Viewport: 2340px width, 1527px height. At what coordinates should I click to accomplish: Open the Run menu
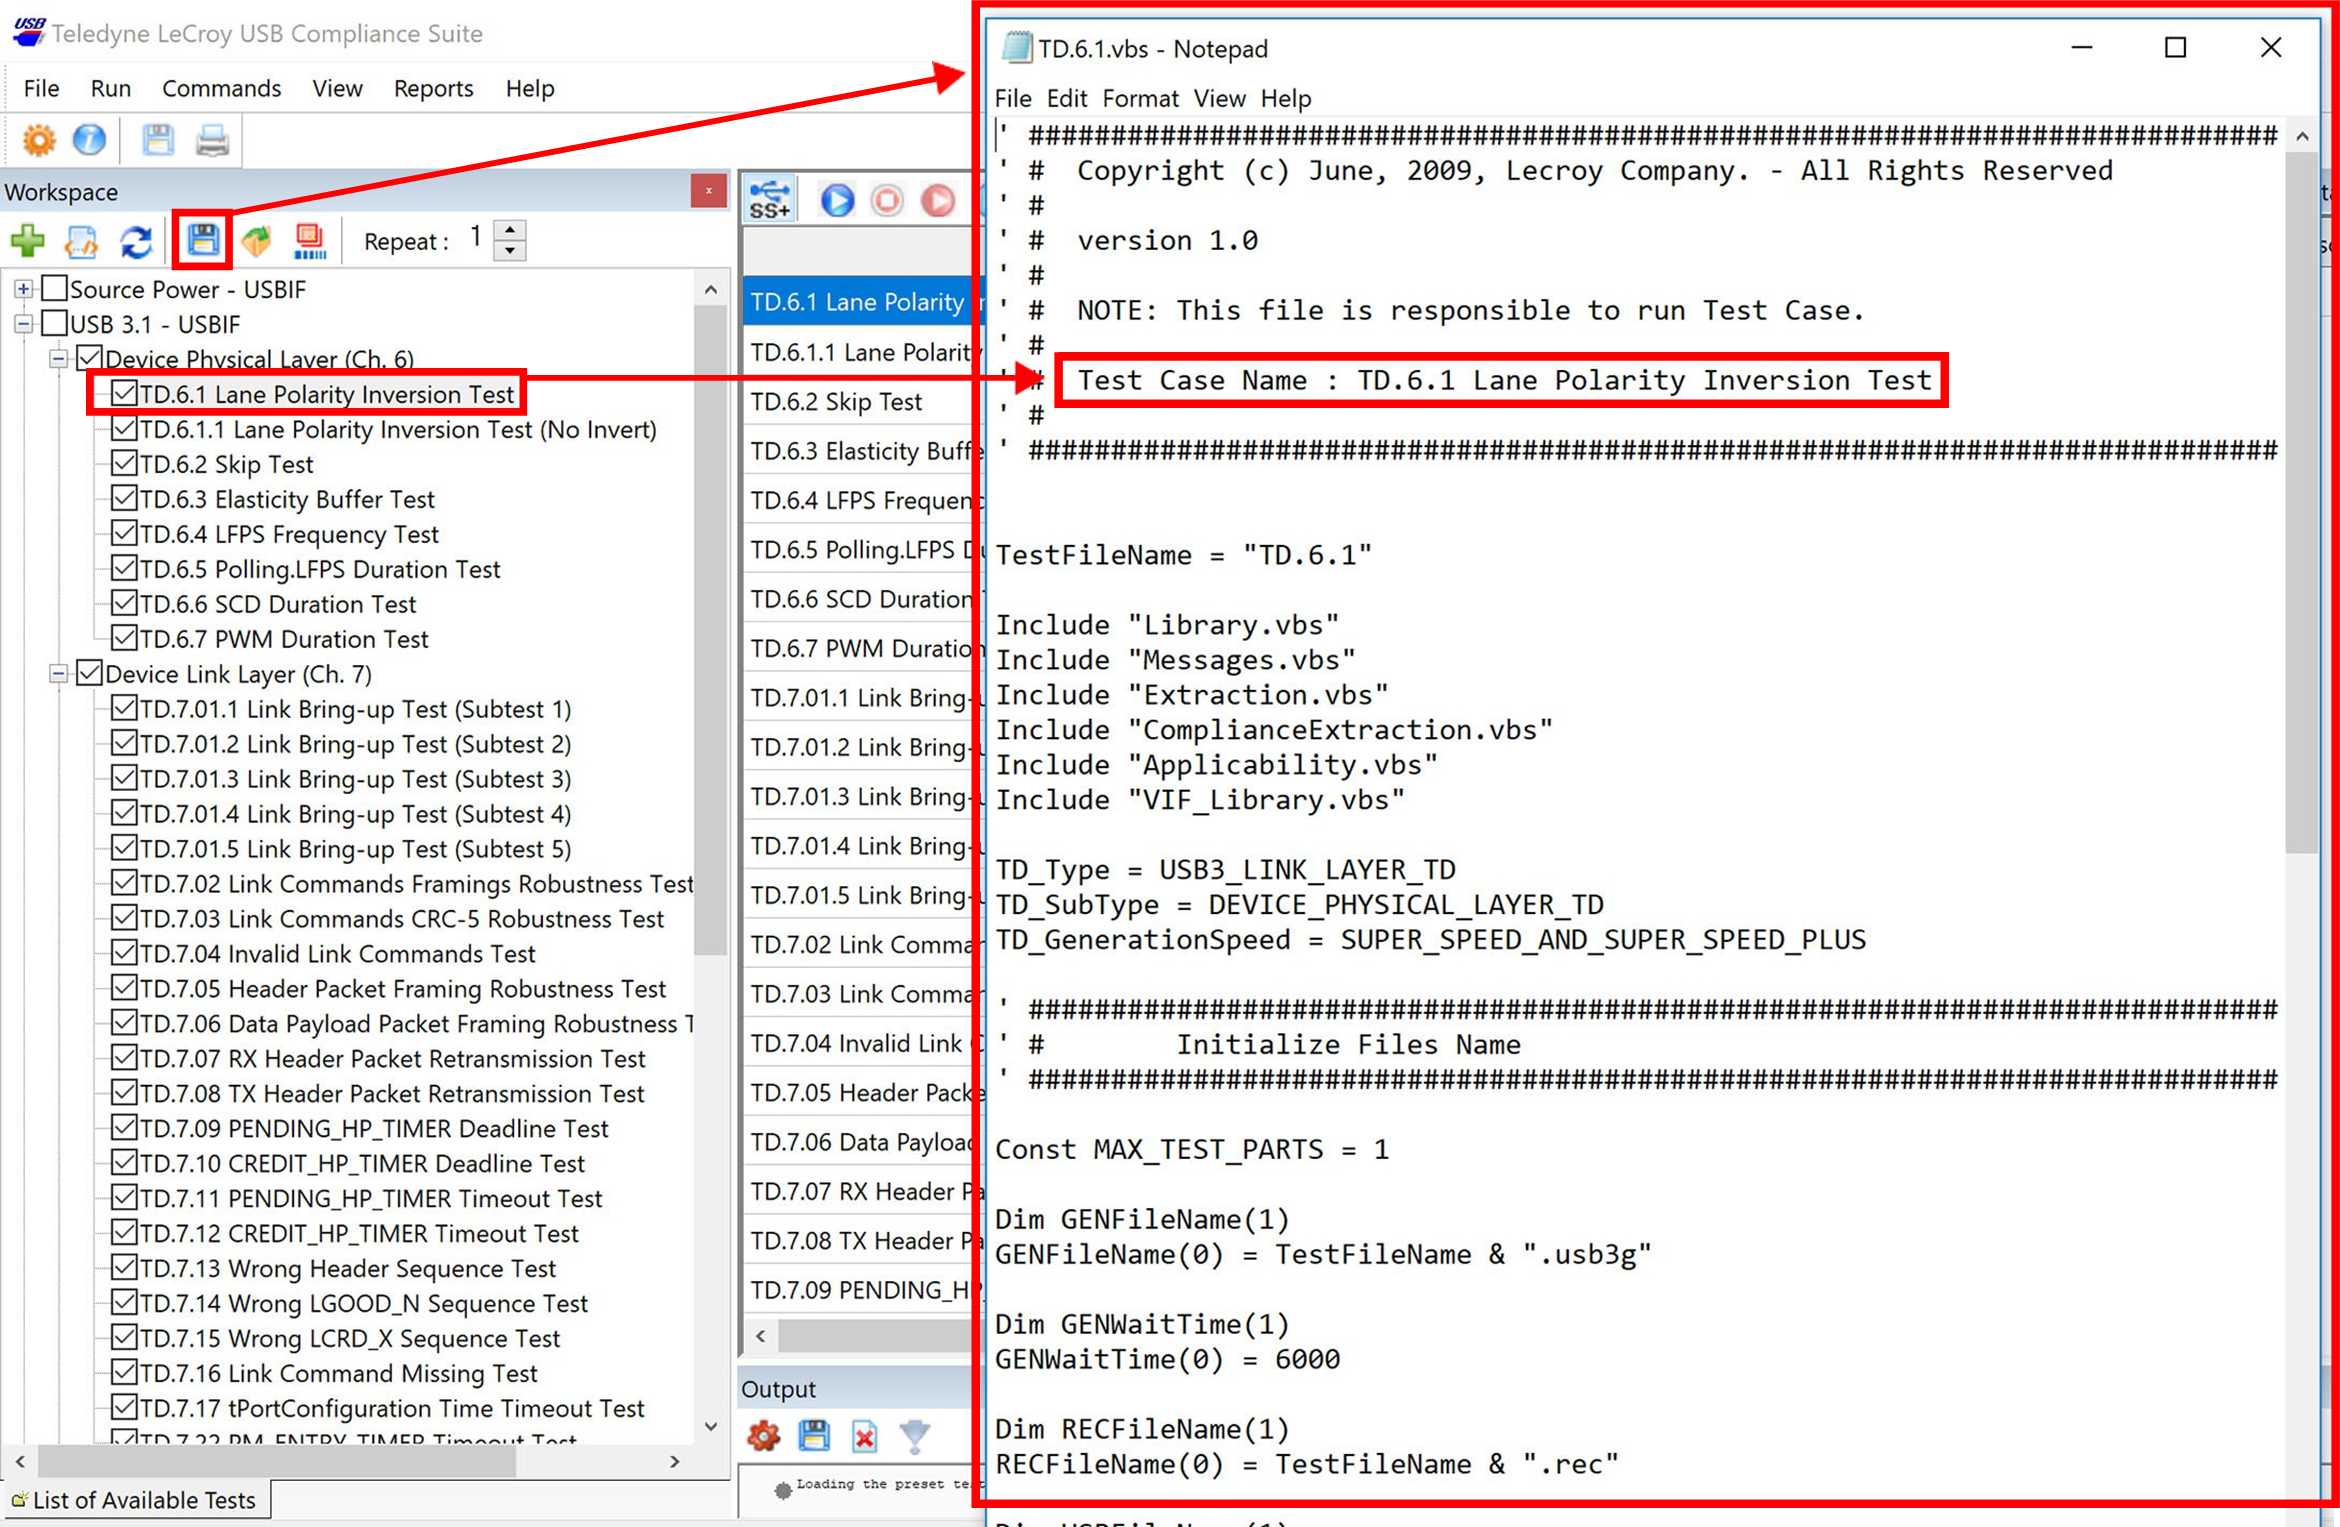click(x=110, y=88)
